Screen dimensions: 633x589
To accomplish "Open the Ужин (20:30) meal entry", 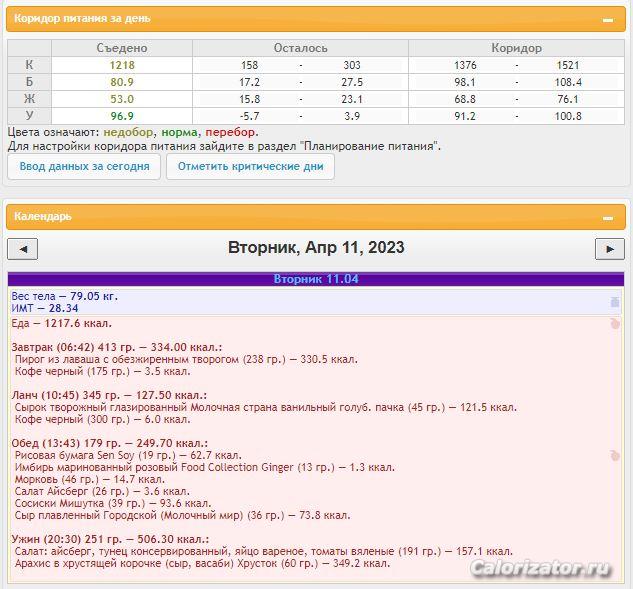I will pyautogui.click(x=108, y=539).
